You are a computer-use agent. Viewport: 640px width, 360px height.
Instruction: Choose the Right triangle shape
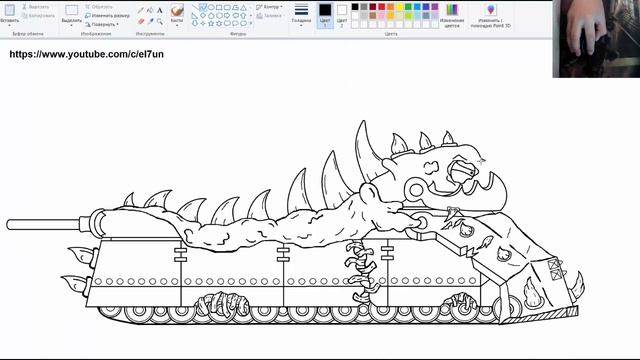[195, 16]
